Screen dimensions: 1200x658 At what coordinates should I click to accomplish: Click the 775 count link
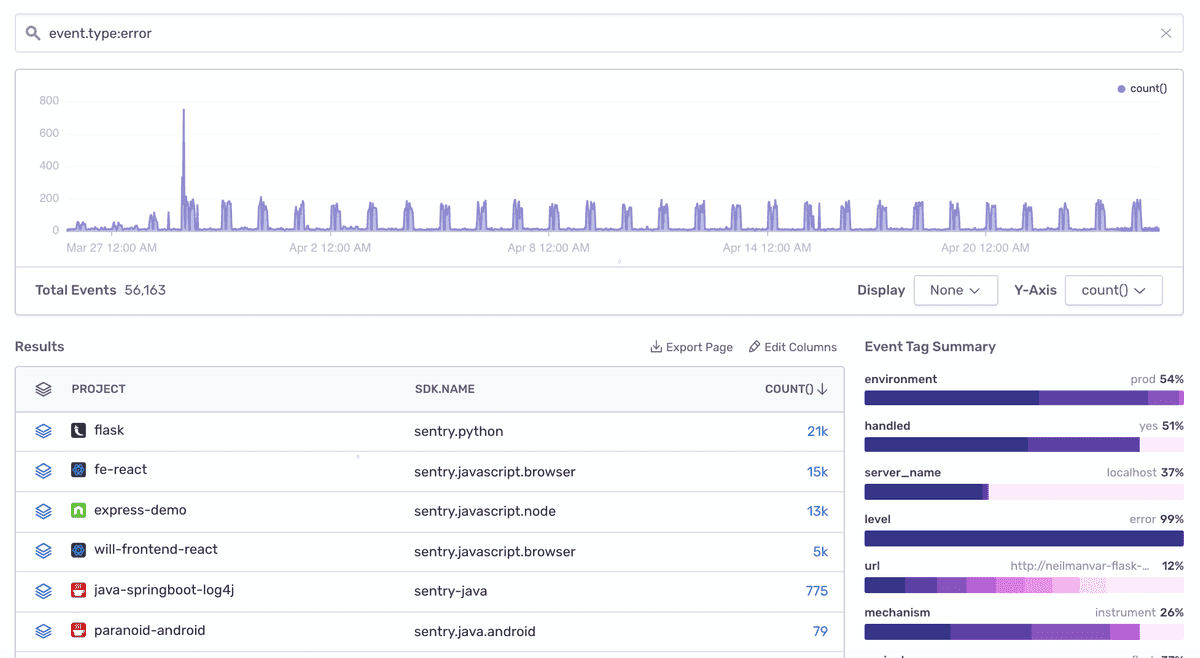[817, 591]
